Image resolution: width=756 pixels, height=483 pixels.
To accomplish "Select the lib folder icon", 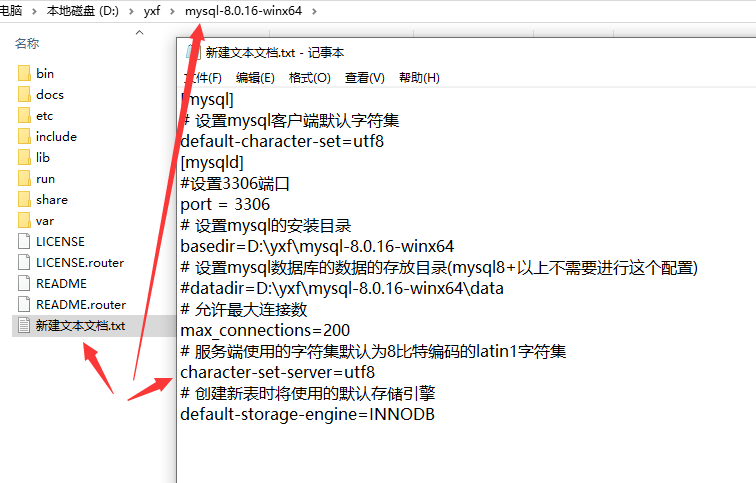I will click(x=24, y=158).
